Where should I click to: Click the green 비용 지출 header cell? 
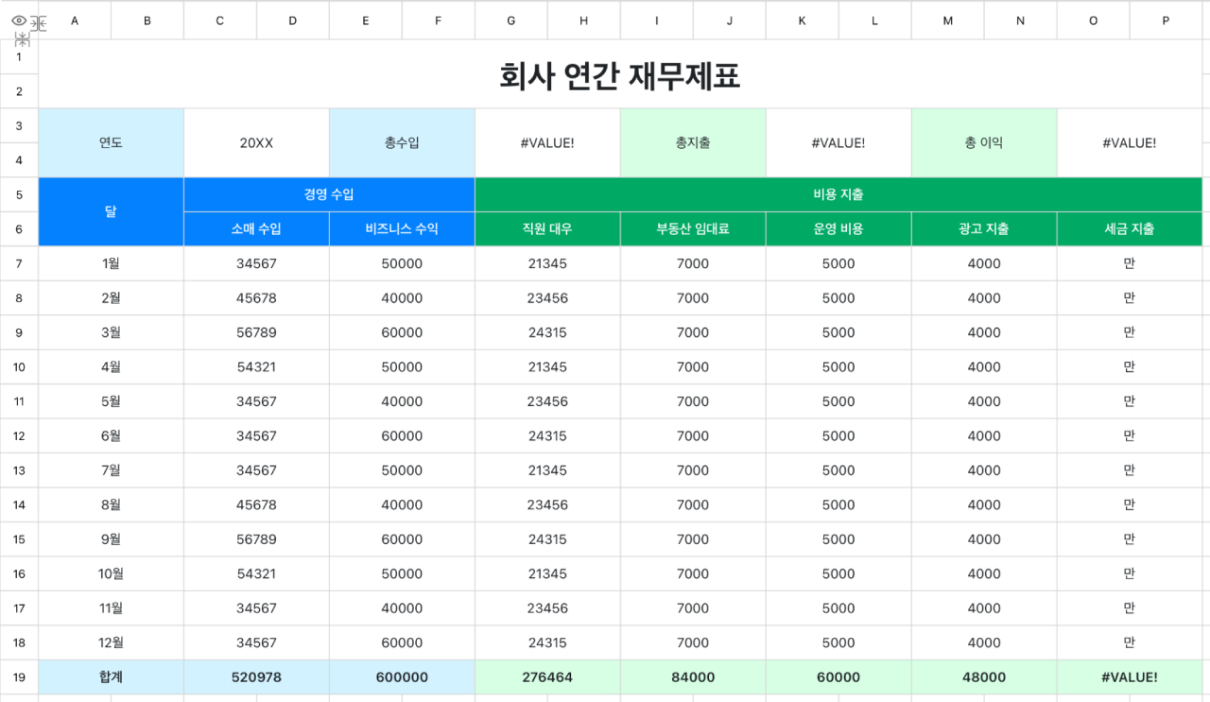[x=839, y=195]
